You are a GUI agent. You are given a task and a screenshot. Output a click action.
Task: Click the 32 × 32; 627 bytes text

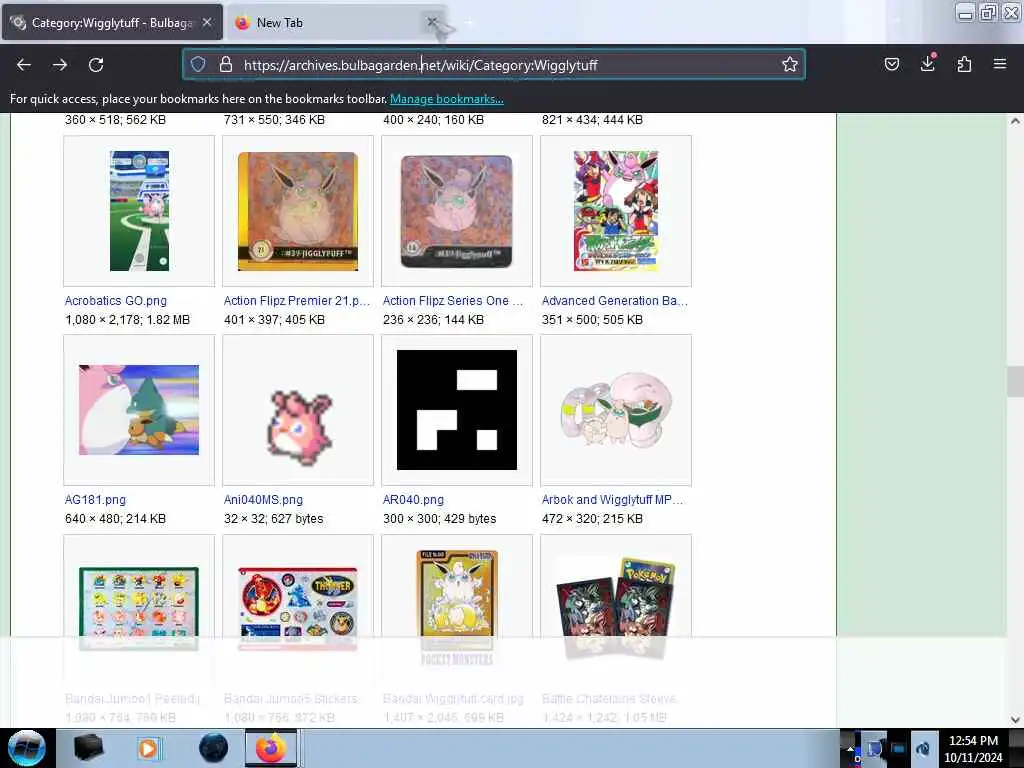point(274,519)
